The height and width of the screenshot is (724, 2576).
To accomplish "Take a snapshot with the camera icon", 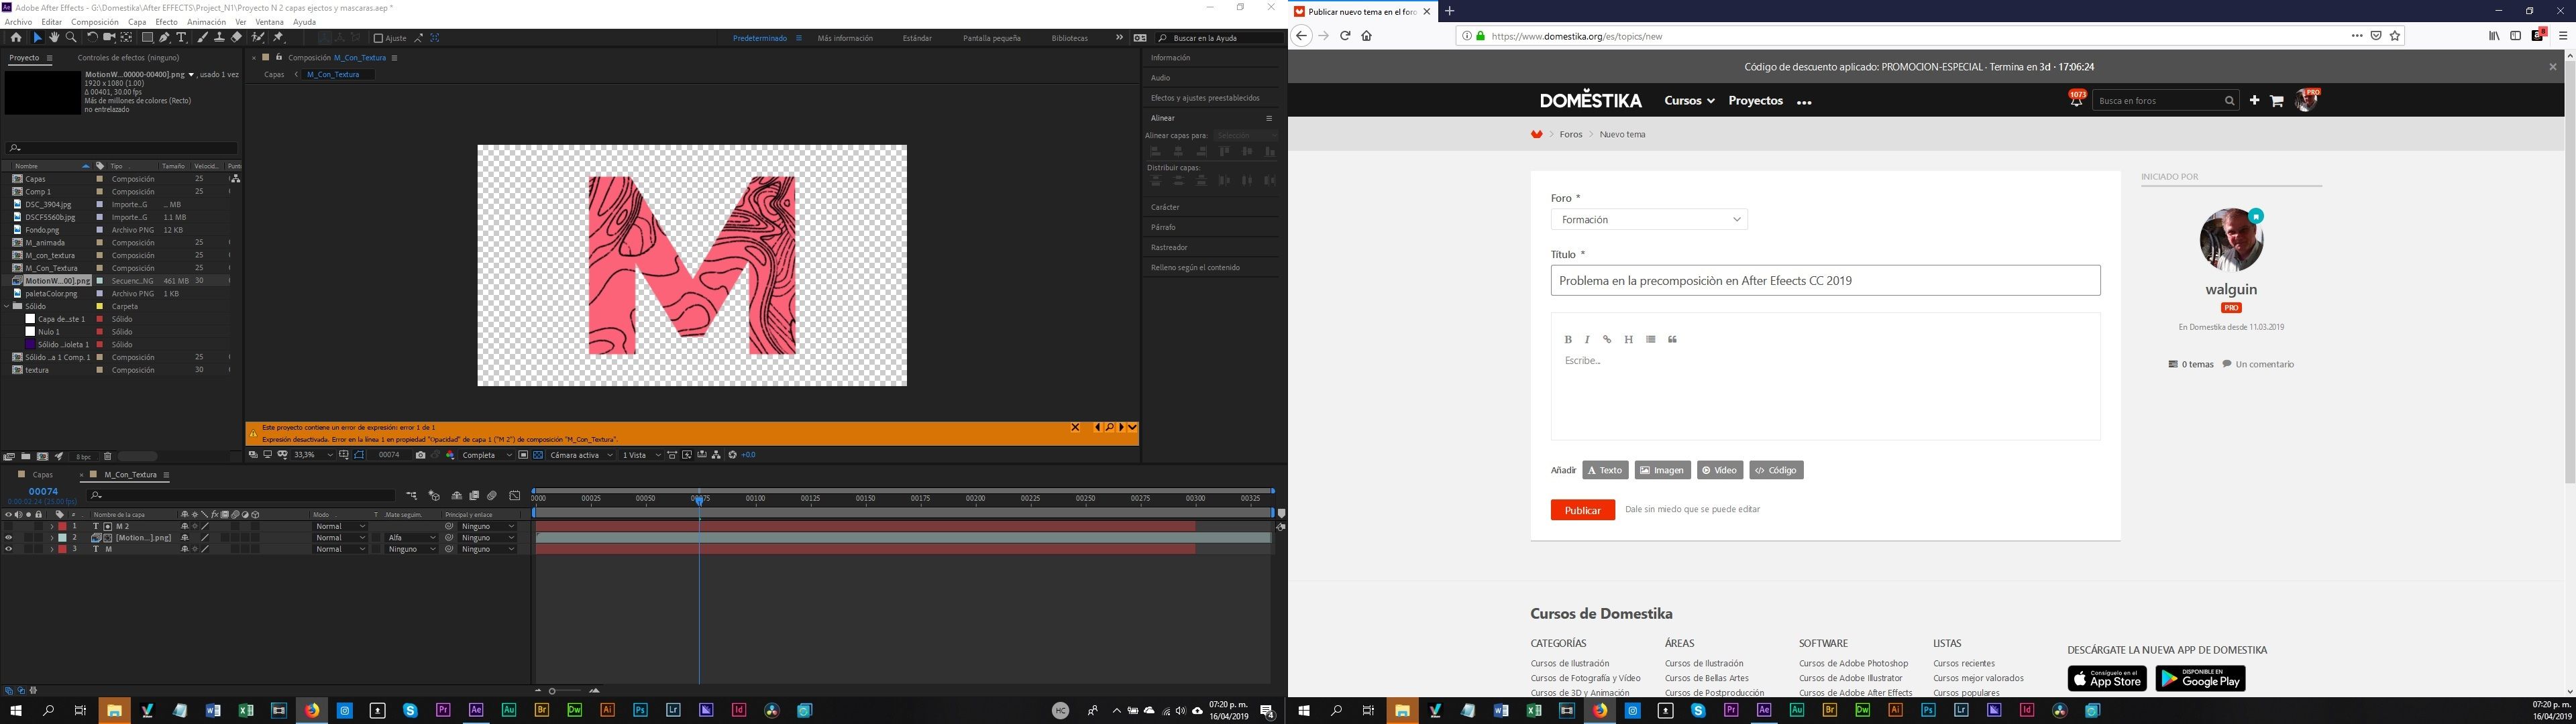I will 420,455.
